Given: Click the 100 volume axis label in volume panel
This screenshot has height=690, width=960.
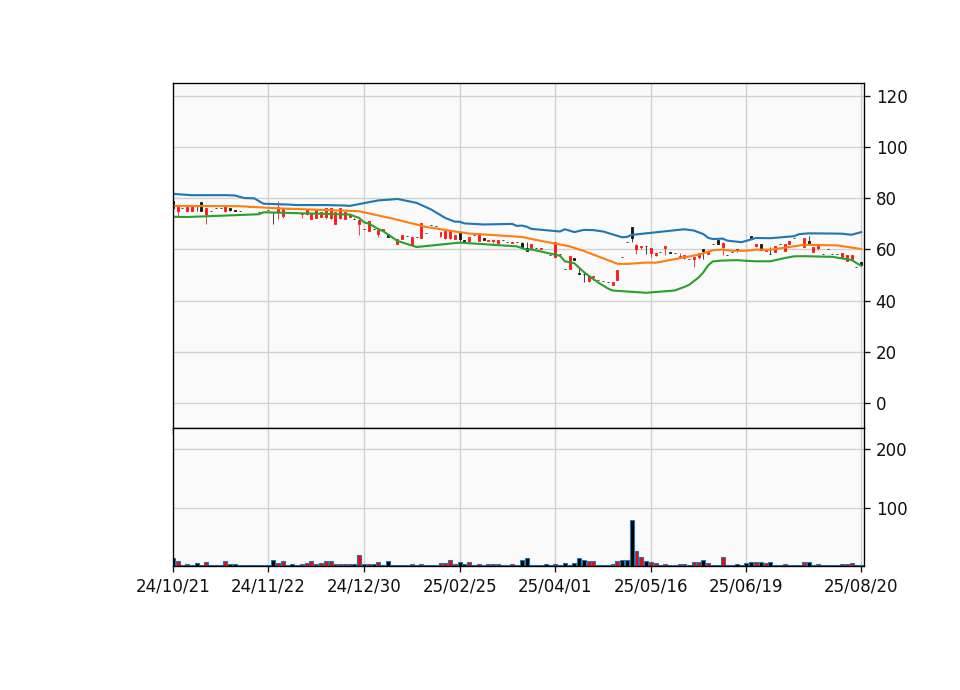Looking at the screenshot, I should pos(892,509).
